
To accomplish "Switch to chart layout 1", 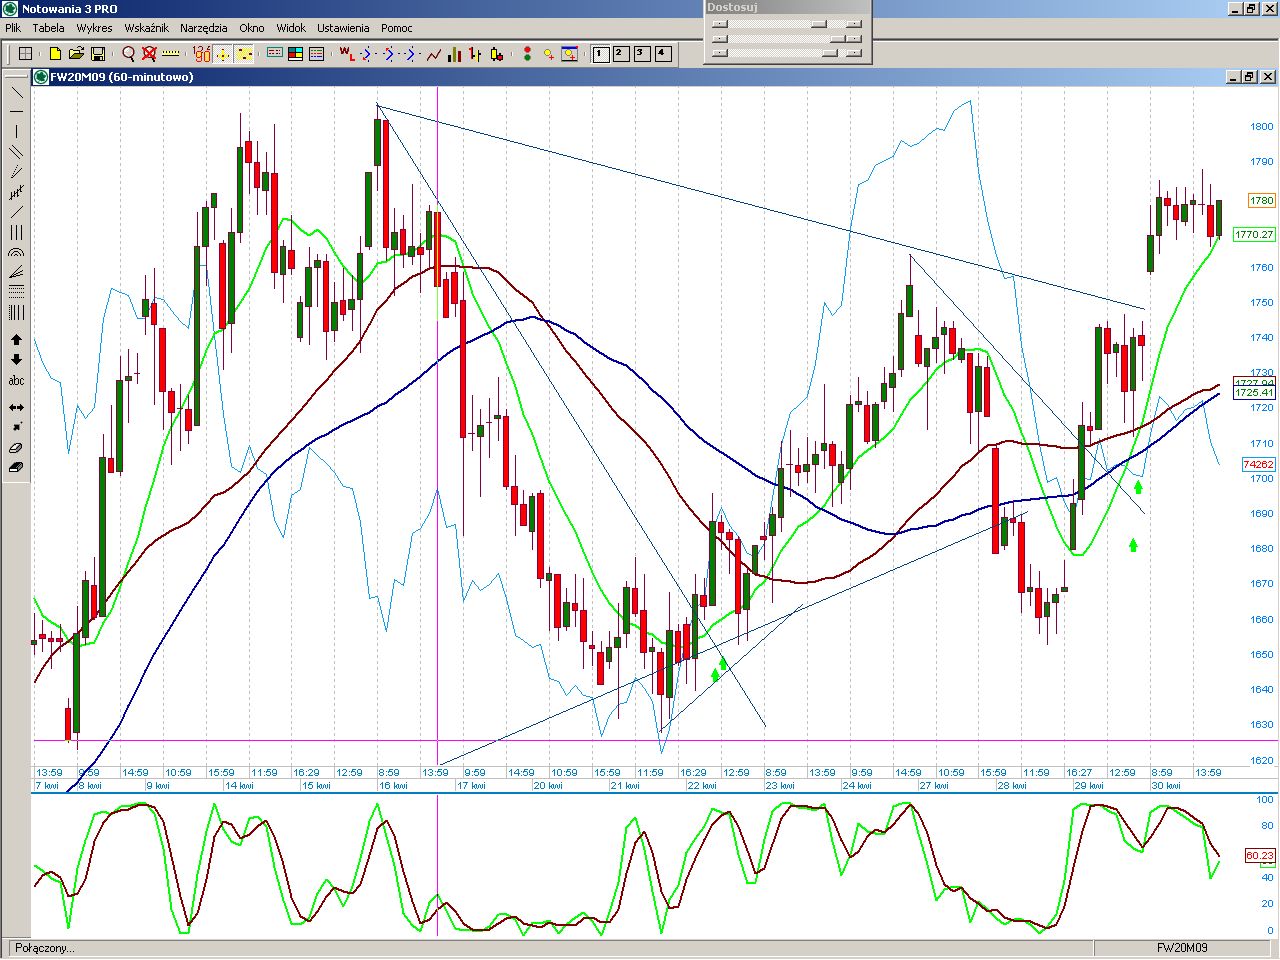I will coord(601,54).
